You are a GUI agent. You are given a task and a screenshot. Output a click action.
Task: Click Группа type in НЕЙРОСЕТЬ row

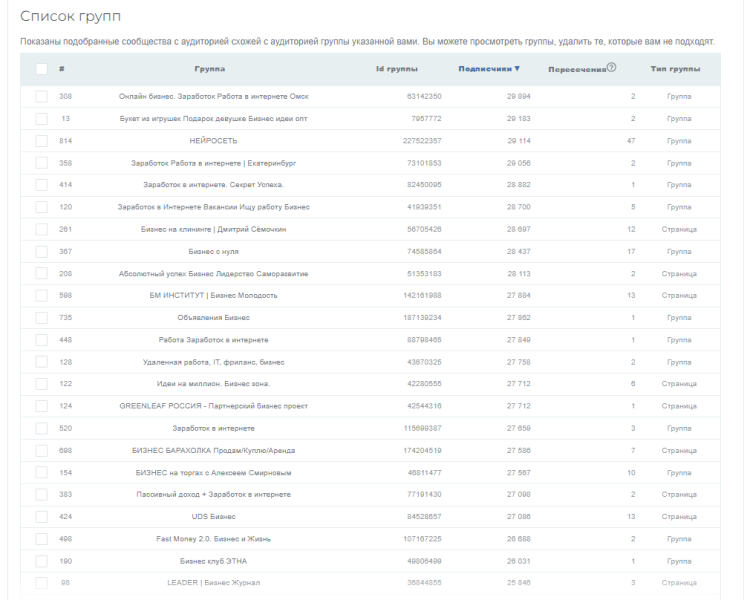coord(679,141)
